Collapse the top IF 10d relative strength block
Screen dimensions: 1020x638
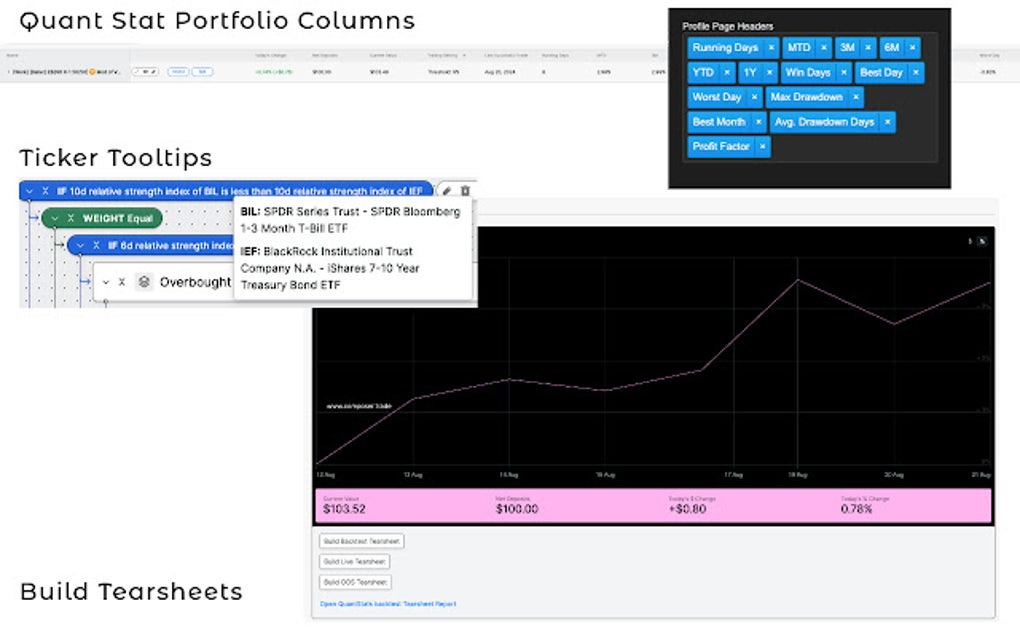click(x=29, y=190)
